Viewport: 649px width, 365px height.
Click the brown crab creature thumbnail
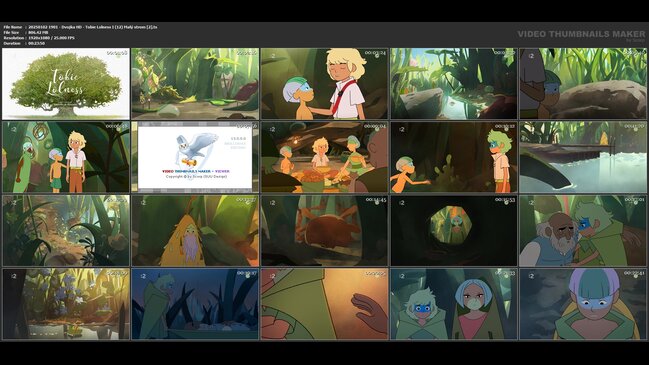click(x=324, y=231)
